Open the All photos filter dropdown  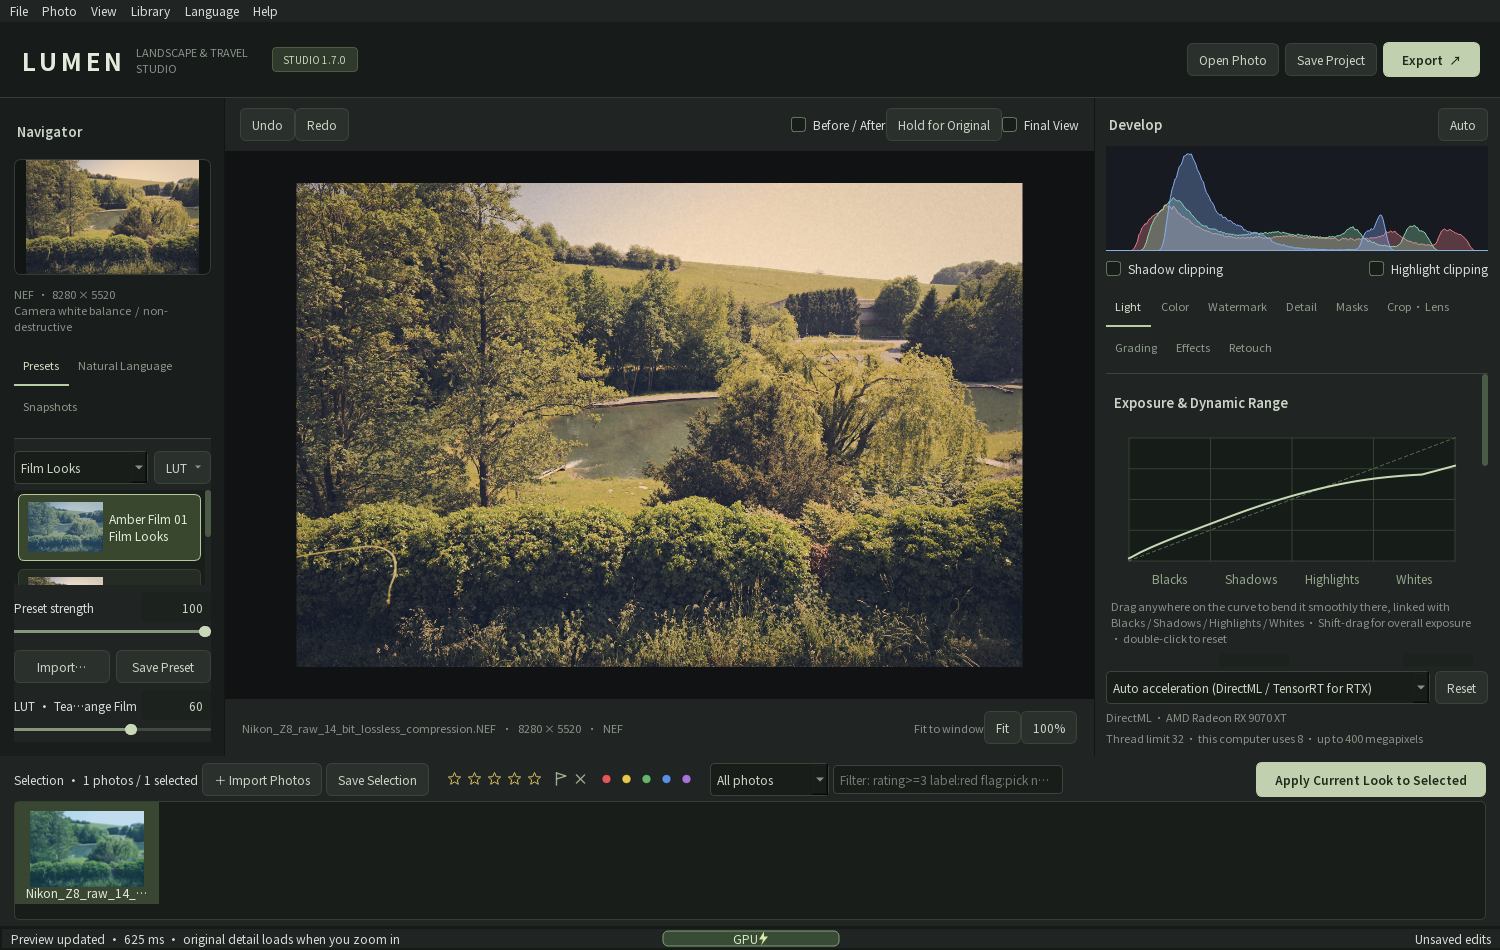click(769, 780)
